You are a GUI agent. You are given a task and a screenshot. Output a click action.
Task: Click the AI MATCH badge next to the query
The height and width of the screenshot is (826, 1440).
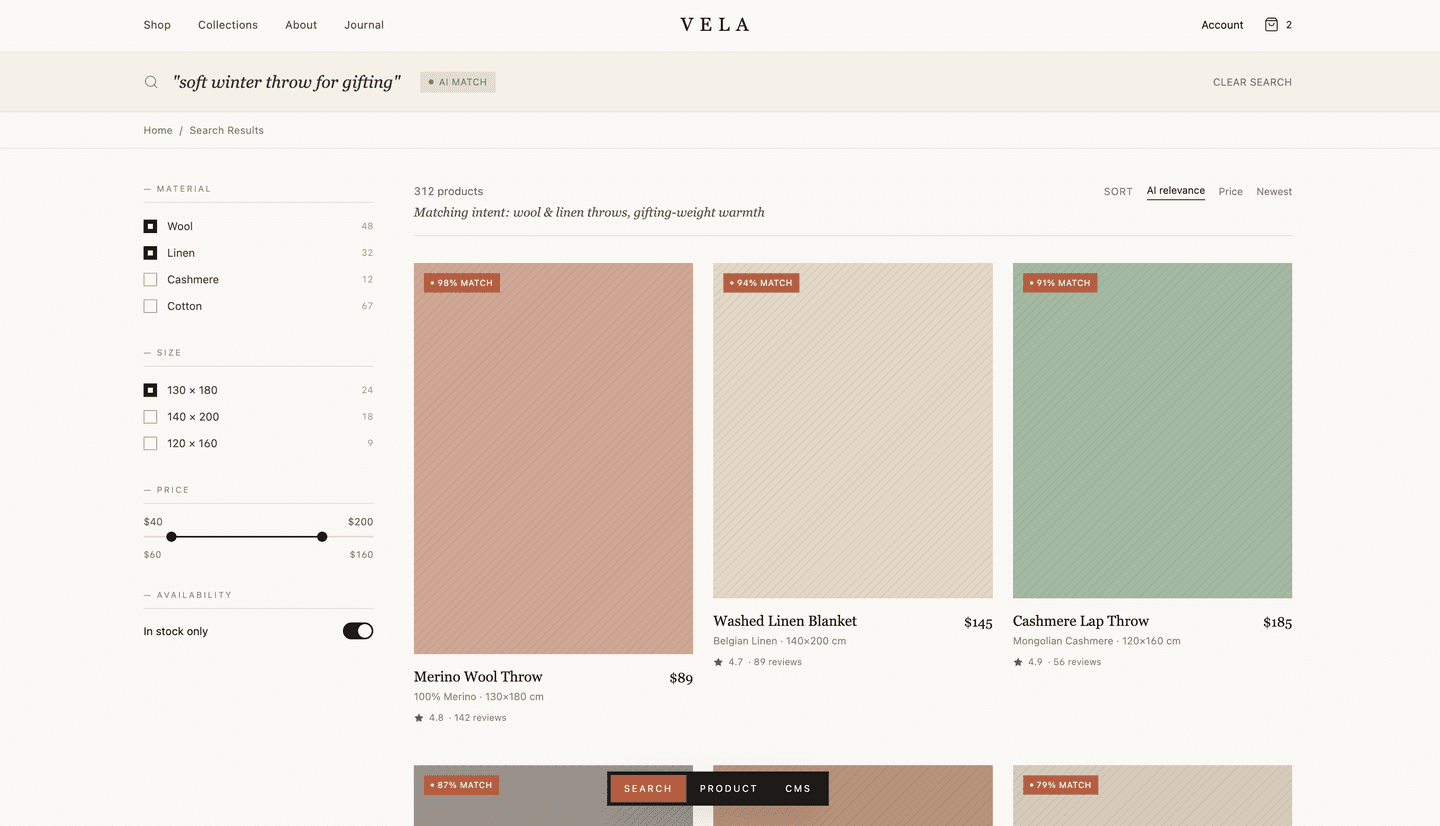coord(457,81)
